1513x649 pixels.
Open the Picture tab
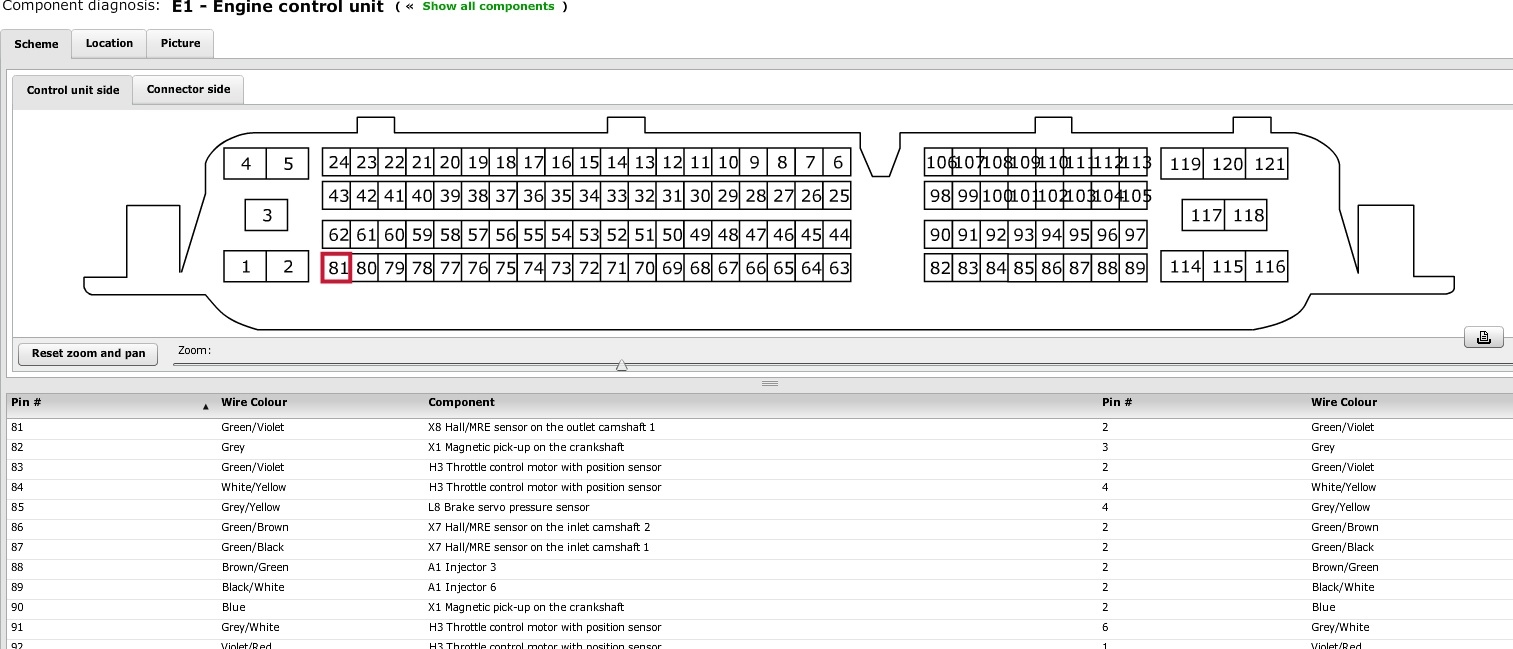[180, 43]
